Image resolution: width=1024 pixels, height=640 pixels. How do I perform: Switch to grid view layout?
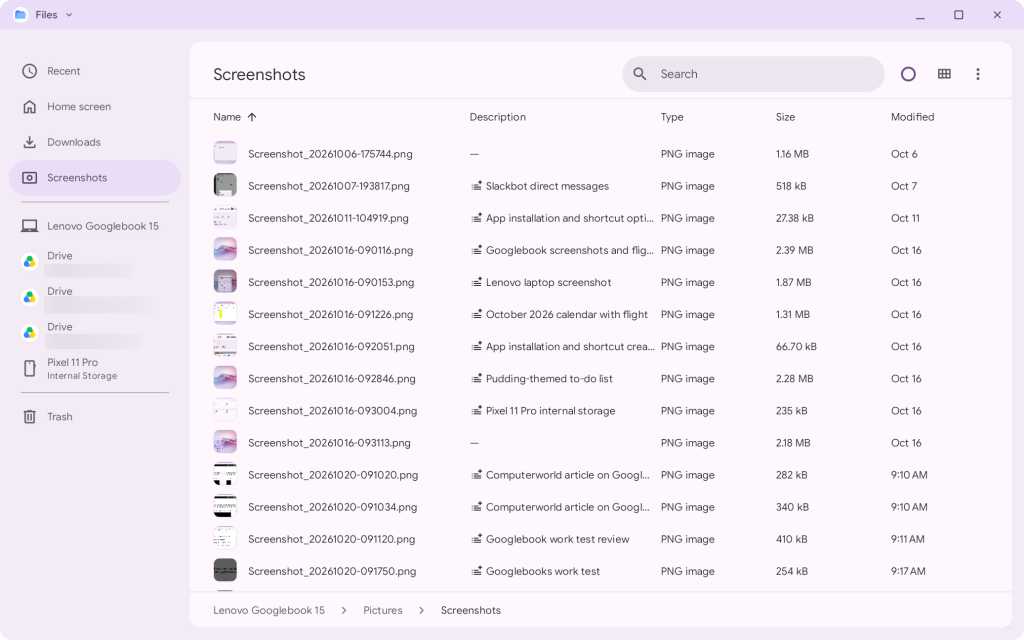pyautogui.click(x=944, y=74)
